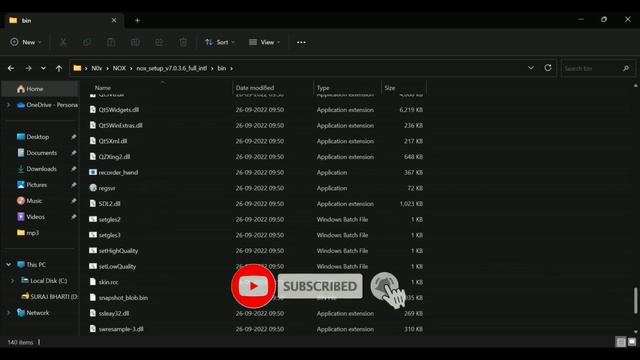The width and height of the screenshot is (640, 360).
Task: Collapse the This PC node
Action: tap(9, 264)
